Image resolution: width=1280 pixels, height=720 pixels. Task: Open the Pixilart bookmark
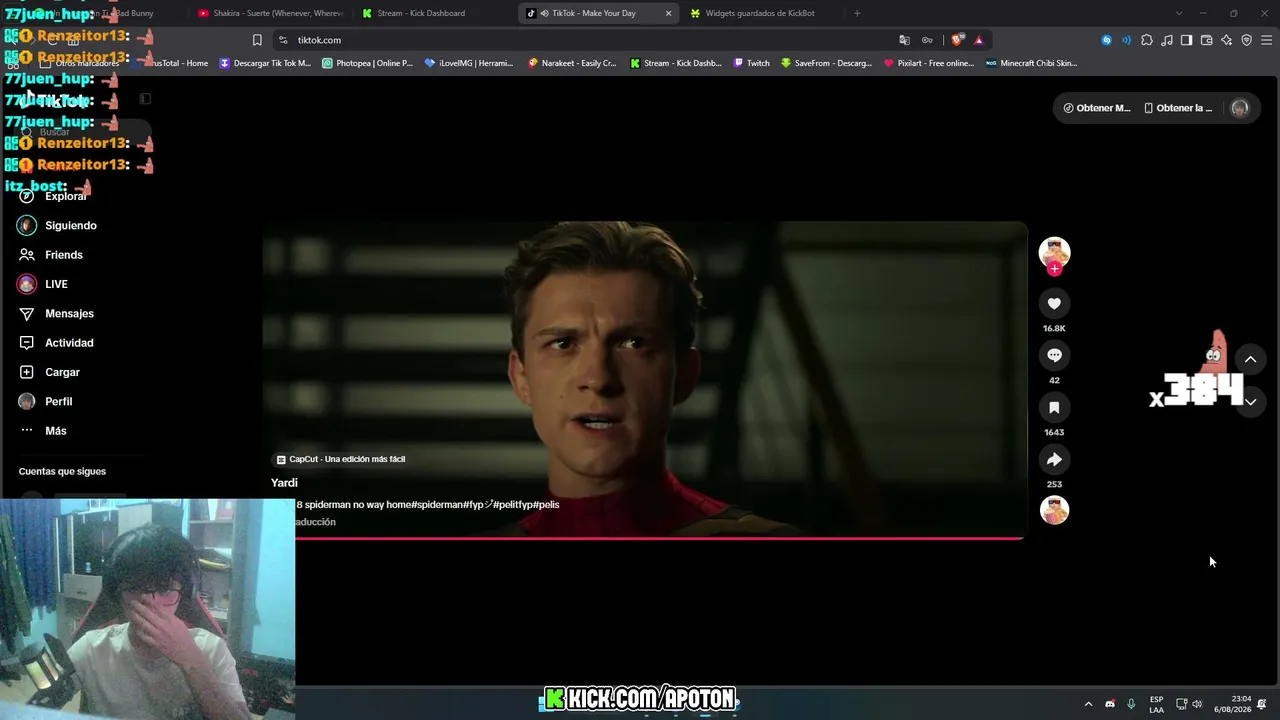point(928,63)
